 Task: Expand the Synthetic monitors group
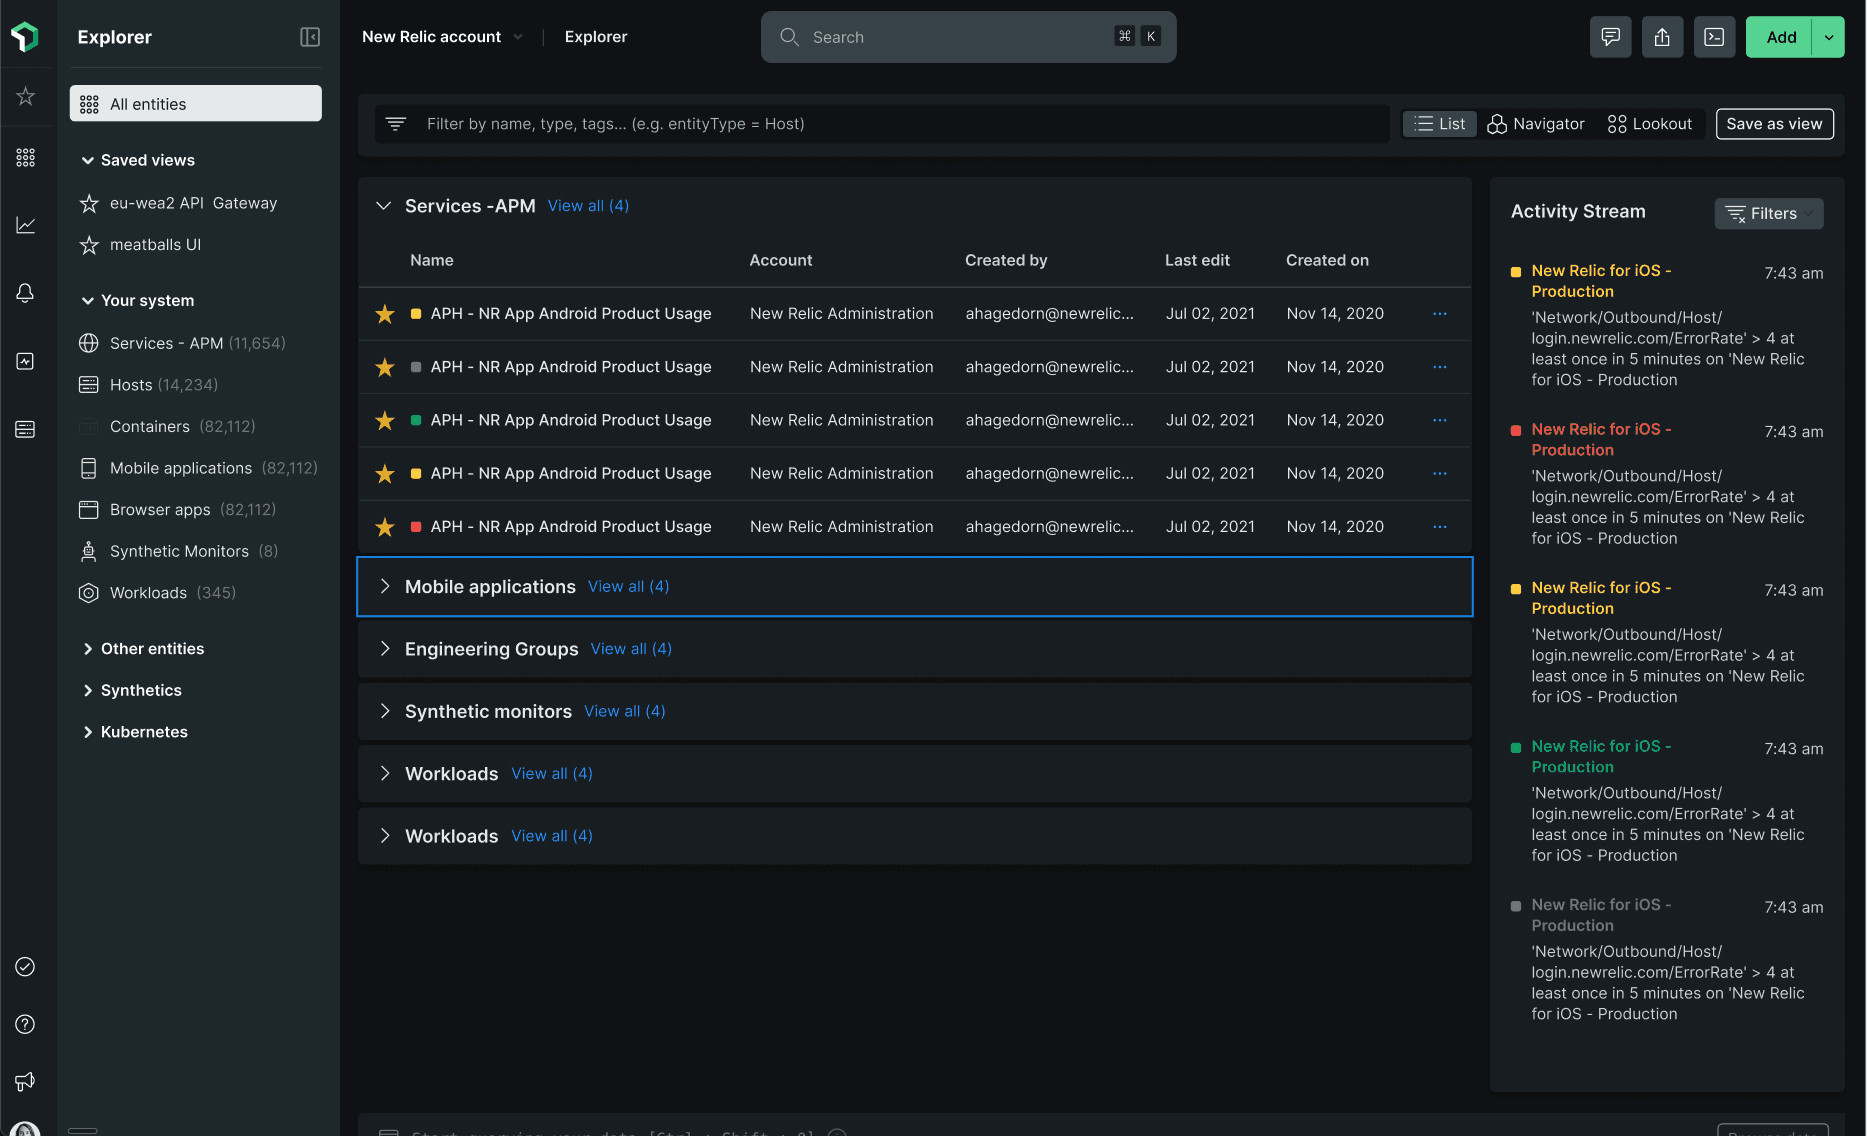tap(385, 711)
